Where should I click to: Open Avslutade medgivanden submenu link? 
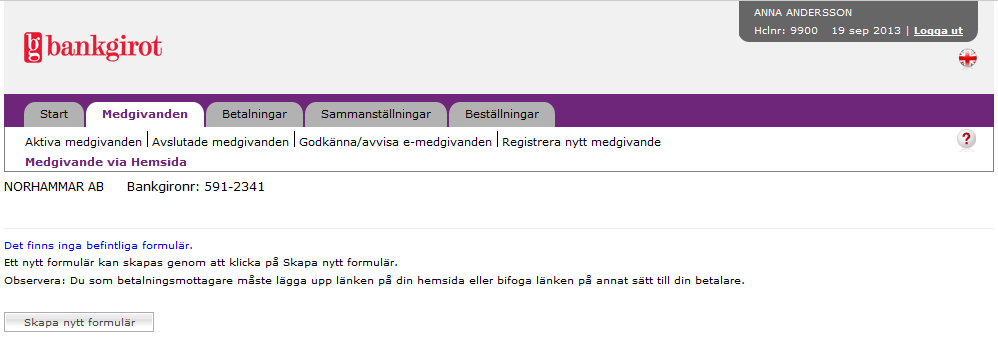[220, 142]
